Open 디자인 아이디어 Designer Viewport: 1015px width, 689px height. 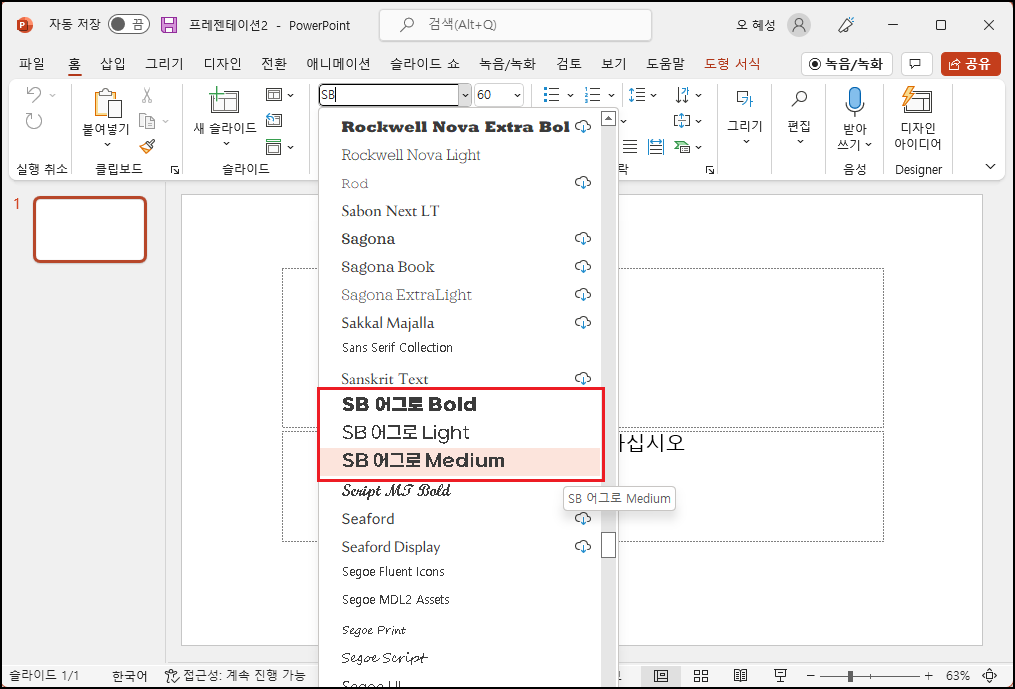click(917, 119)
